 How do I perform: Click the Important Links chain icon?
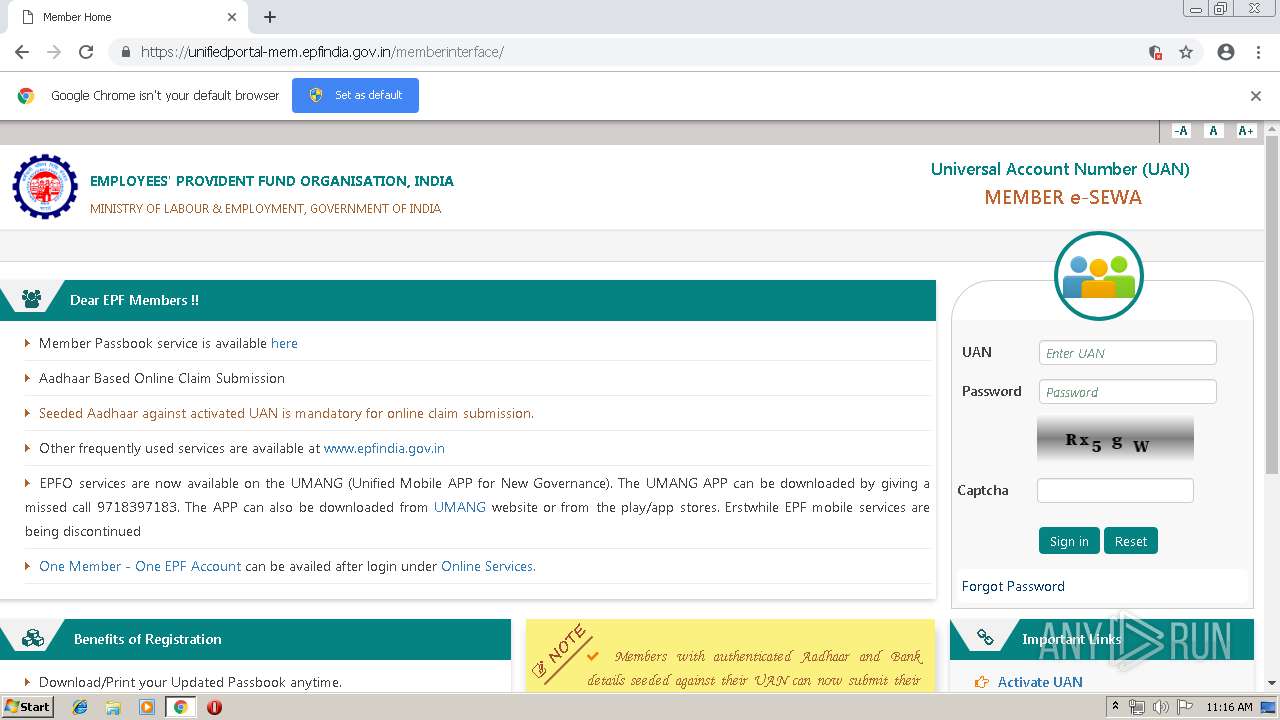pyautogui.click(x=985, y=638)
